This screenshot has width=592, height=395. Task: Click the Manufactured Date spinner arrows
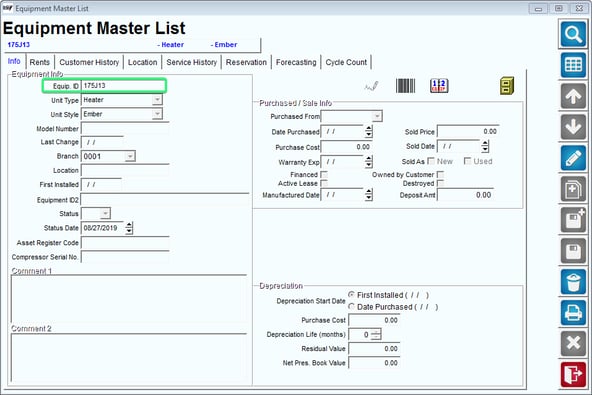coord(369,195)
